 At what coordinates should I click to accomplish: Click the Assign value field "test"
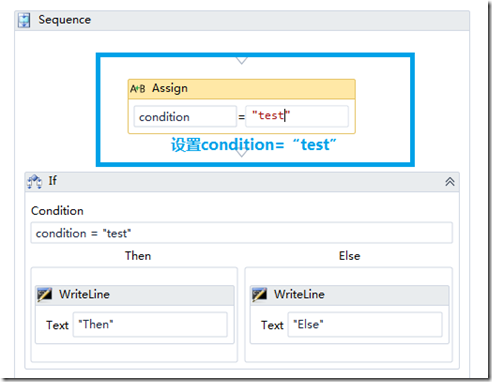tap(297, 116)
